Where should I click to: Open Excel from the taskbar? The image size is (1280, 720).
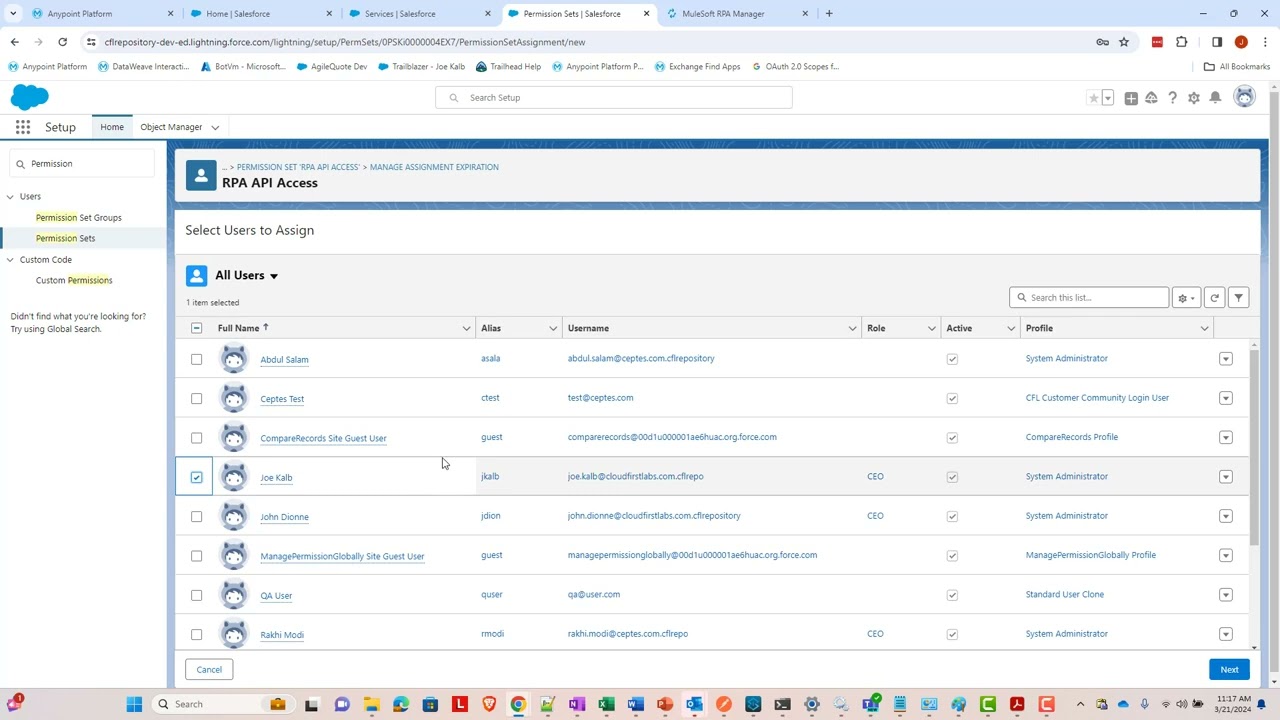tap(606, 704)
